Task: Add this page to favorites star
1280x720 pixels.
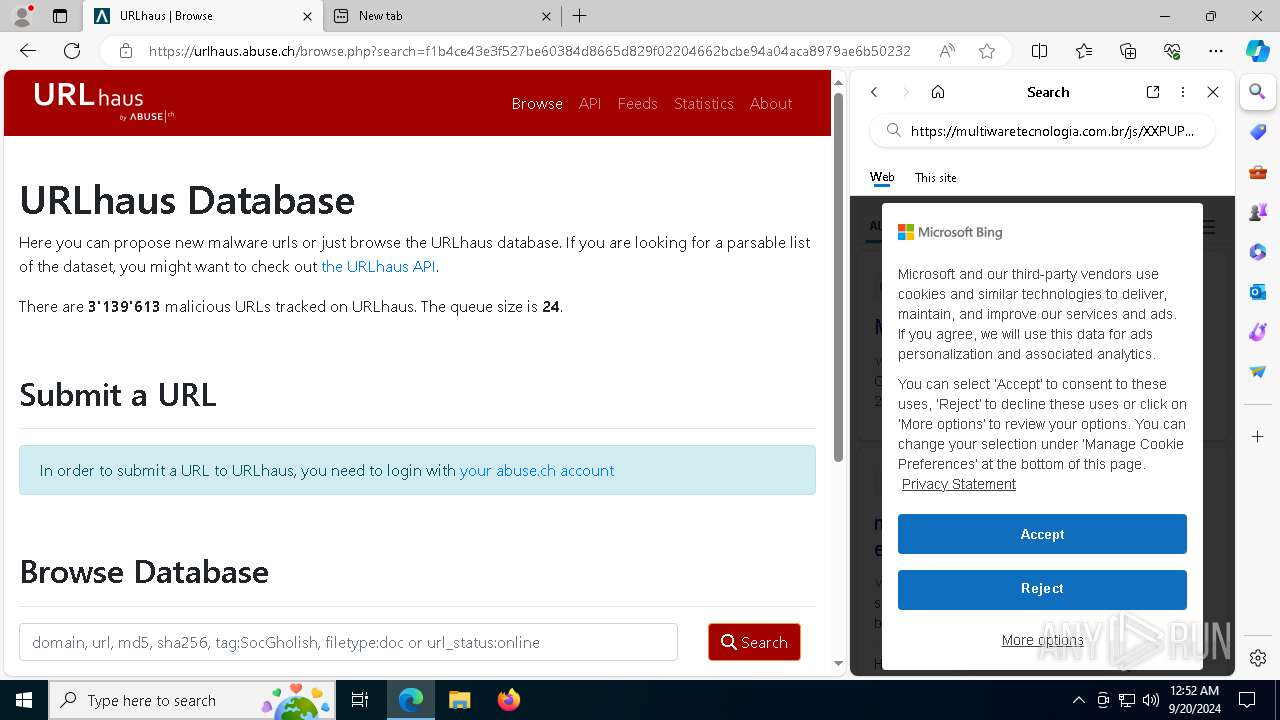Action: click(x=987, y=51)
